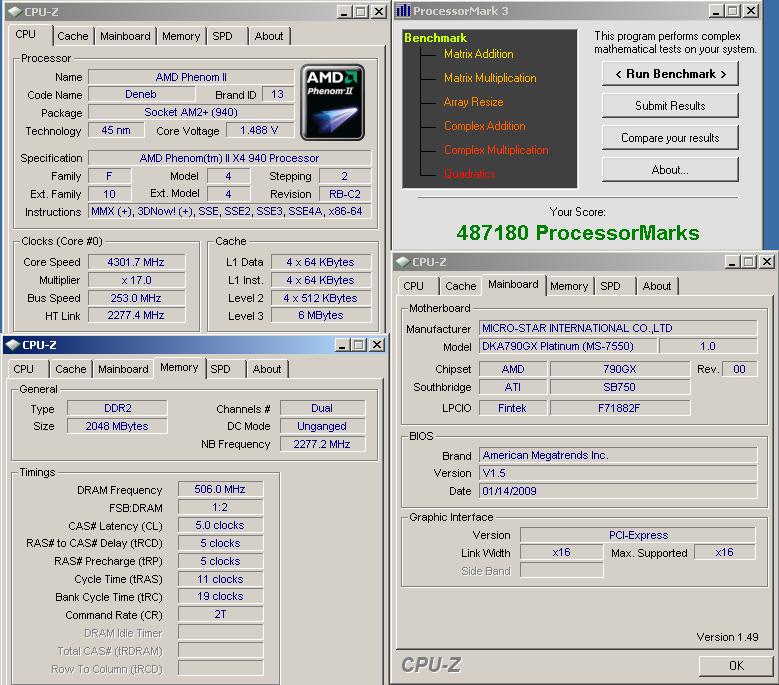Click the memory Type value DDR2
779x685 pixels.
coord(117,408)
